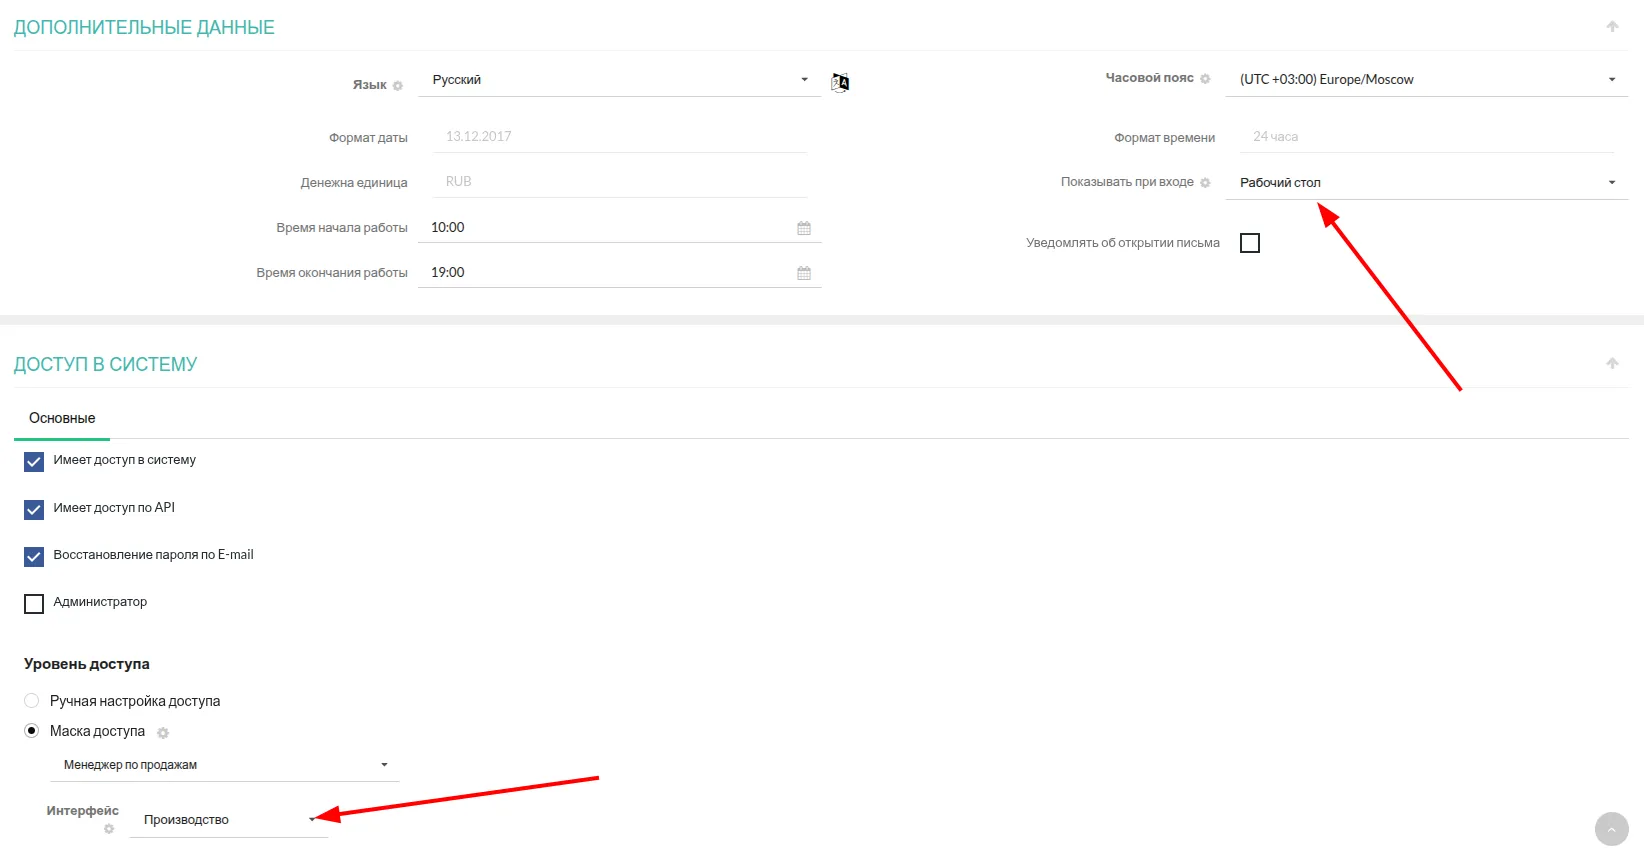1644x857 pixels.
Task: Click gear icon beside Показывать при входе
Action: point(1205,183)
